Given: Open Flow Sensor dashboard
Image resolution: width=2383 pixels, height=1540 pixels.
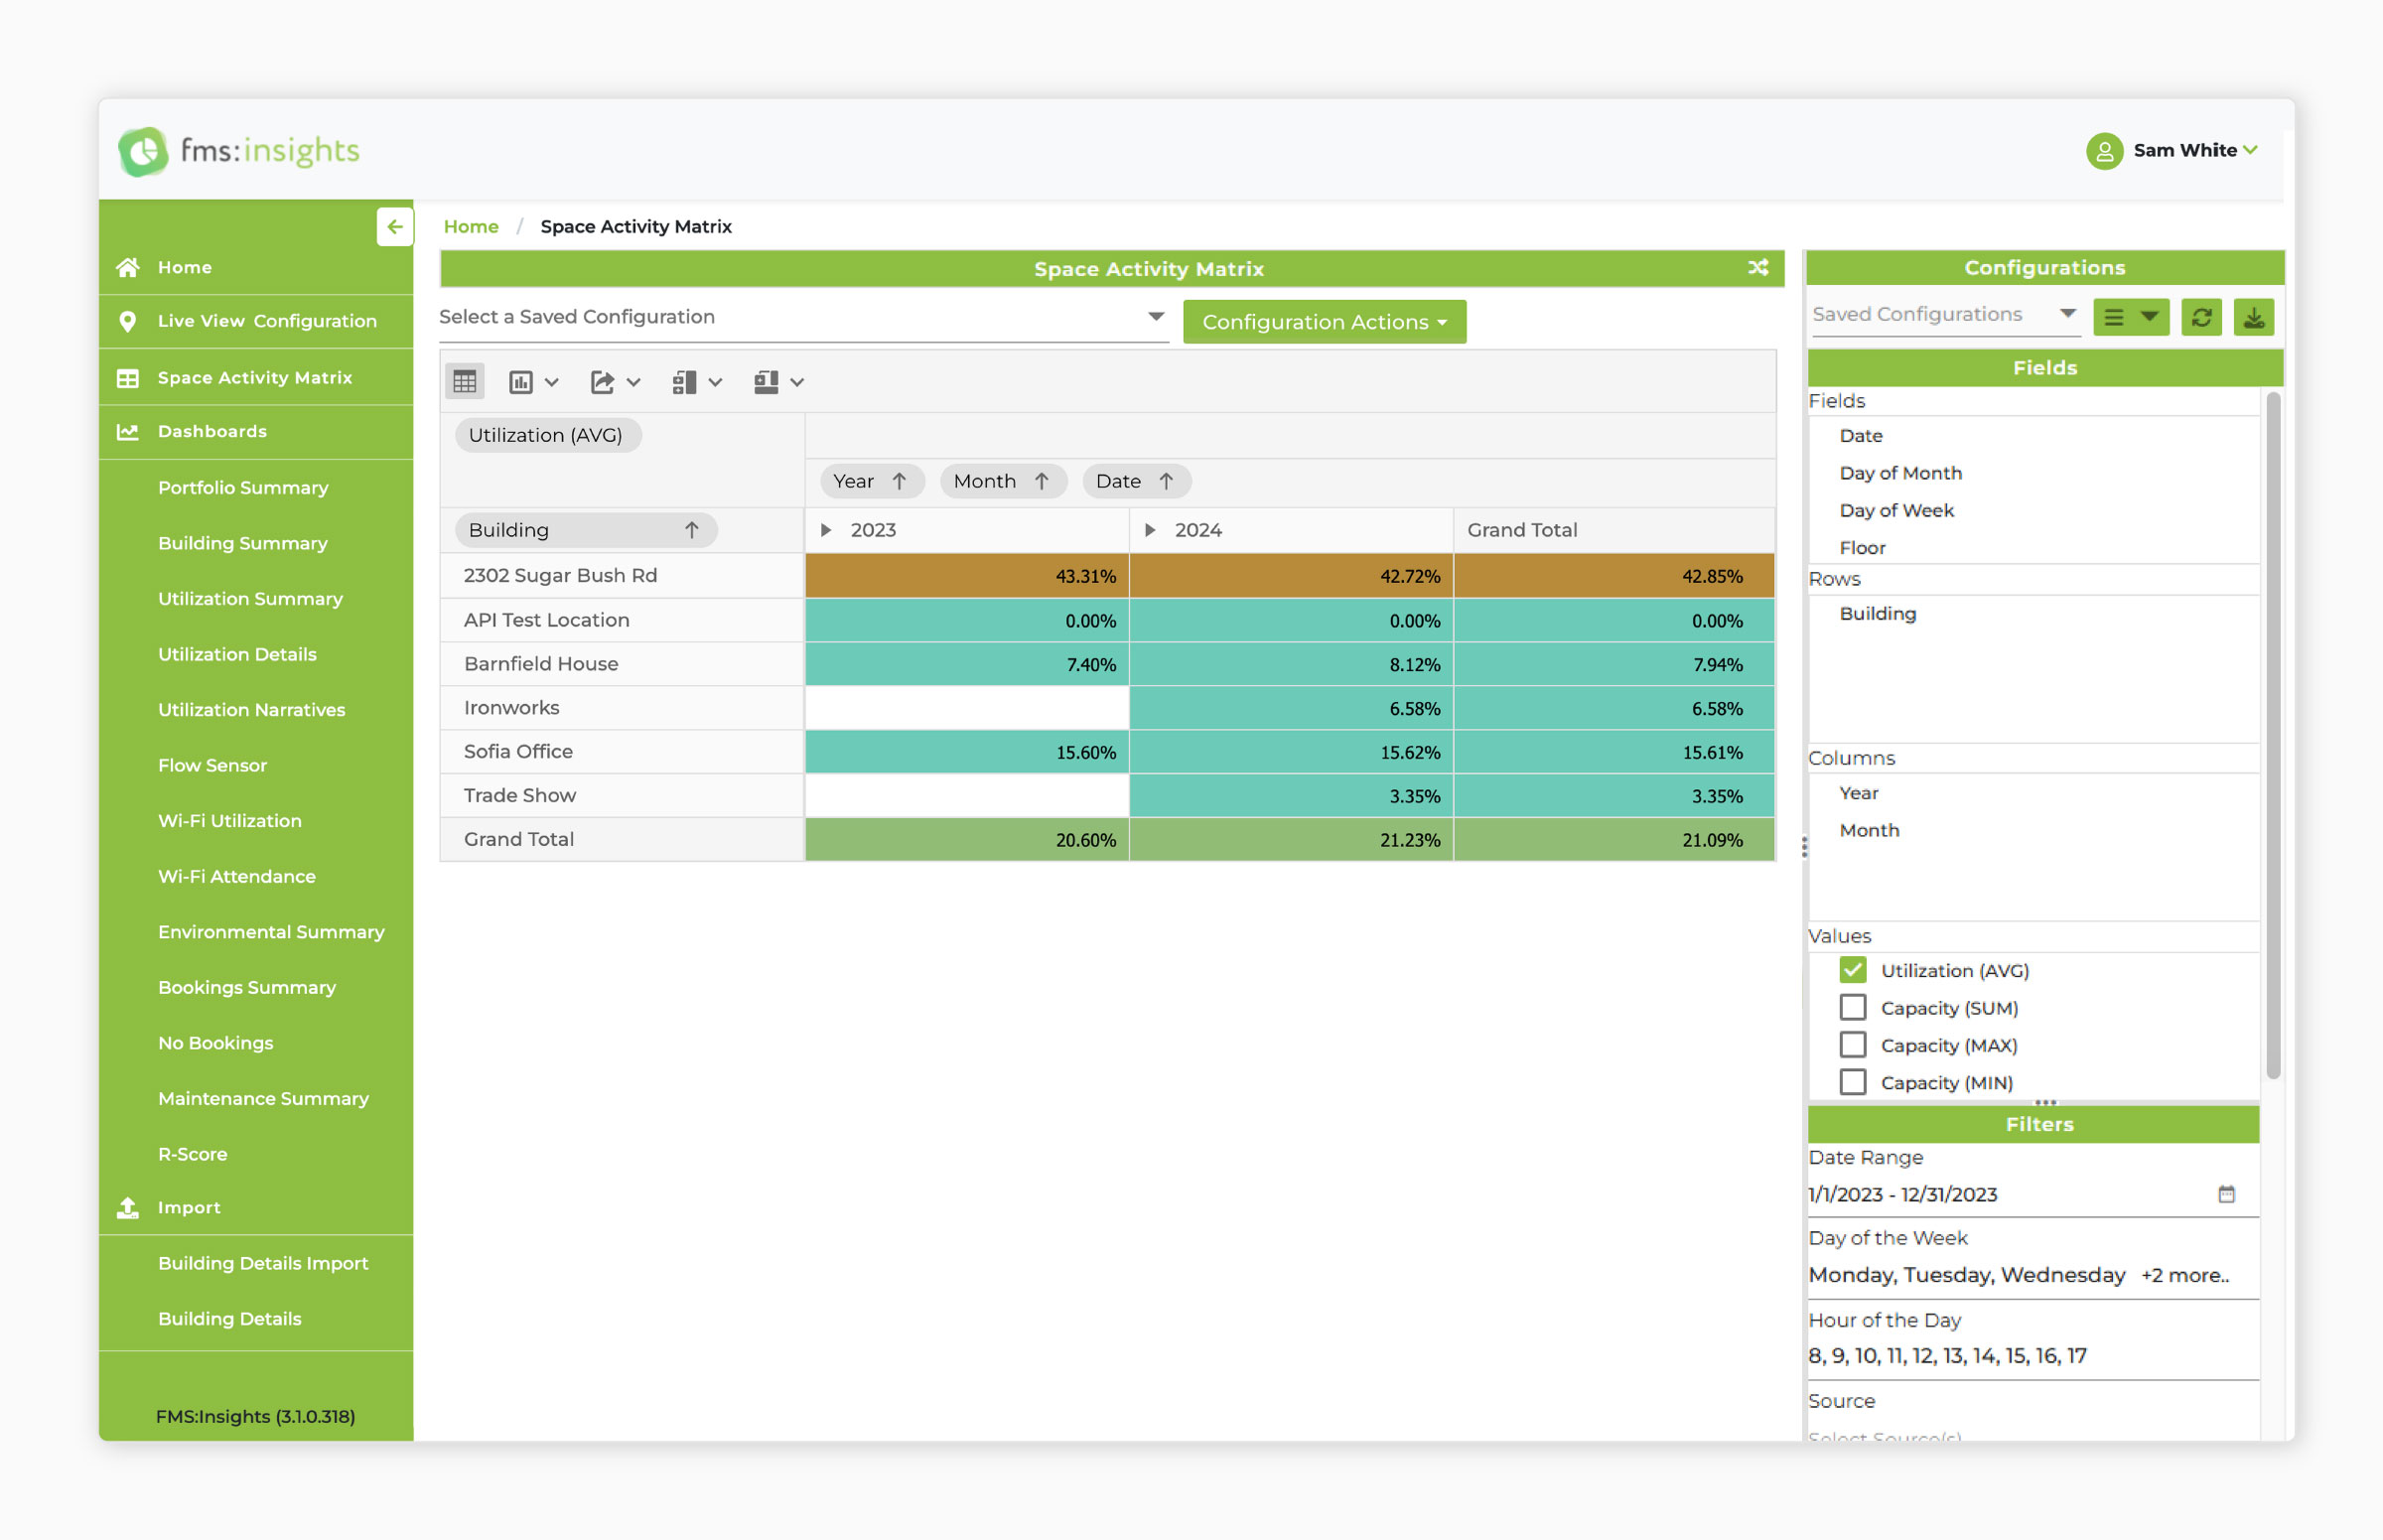Looking at the screenshot, I should click(212, 765).
